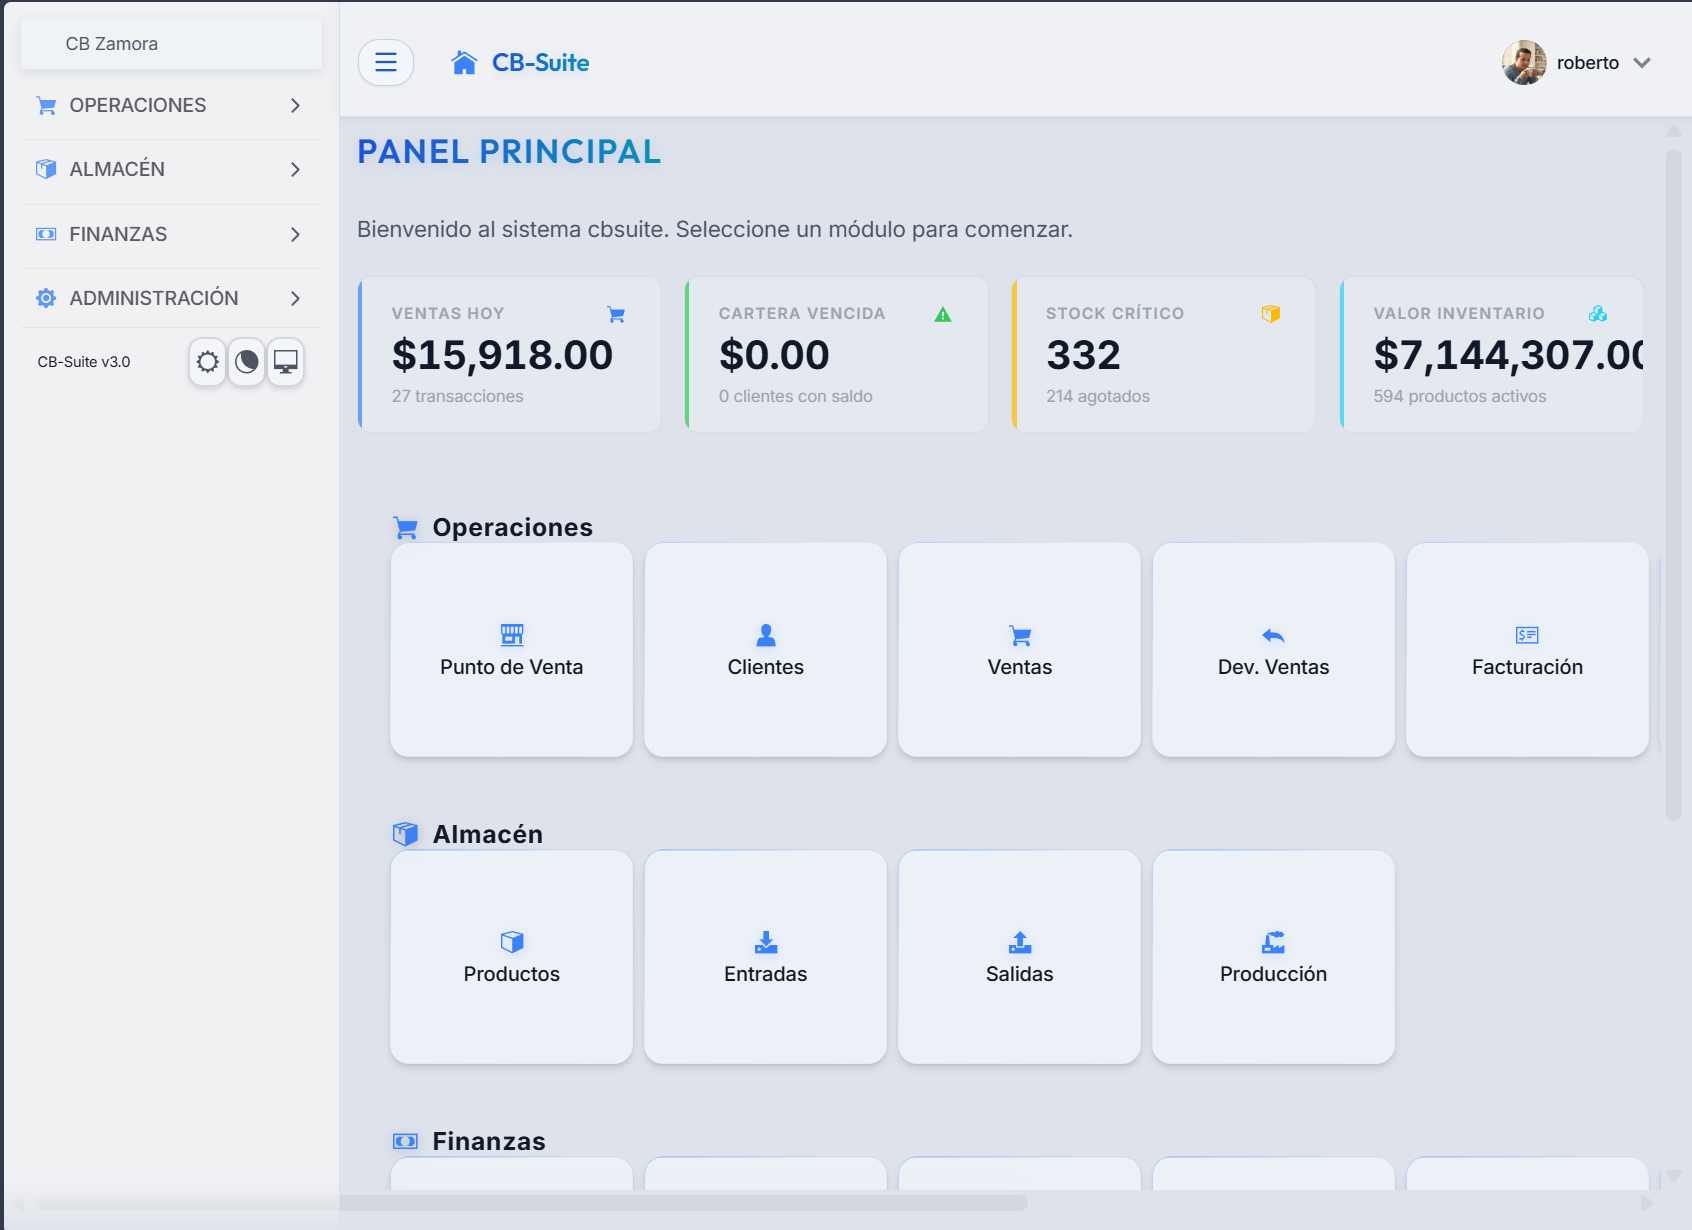Expand the ADMINISTRACIÓN sidebar chevron
1692x1230 pixels.
(x=295, y=298)
